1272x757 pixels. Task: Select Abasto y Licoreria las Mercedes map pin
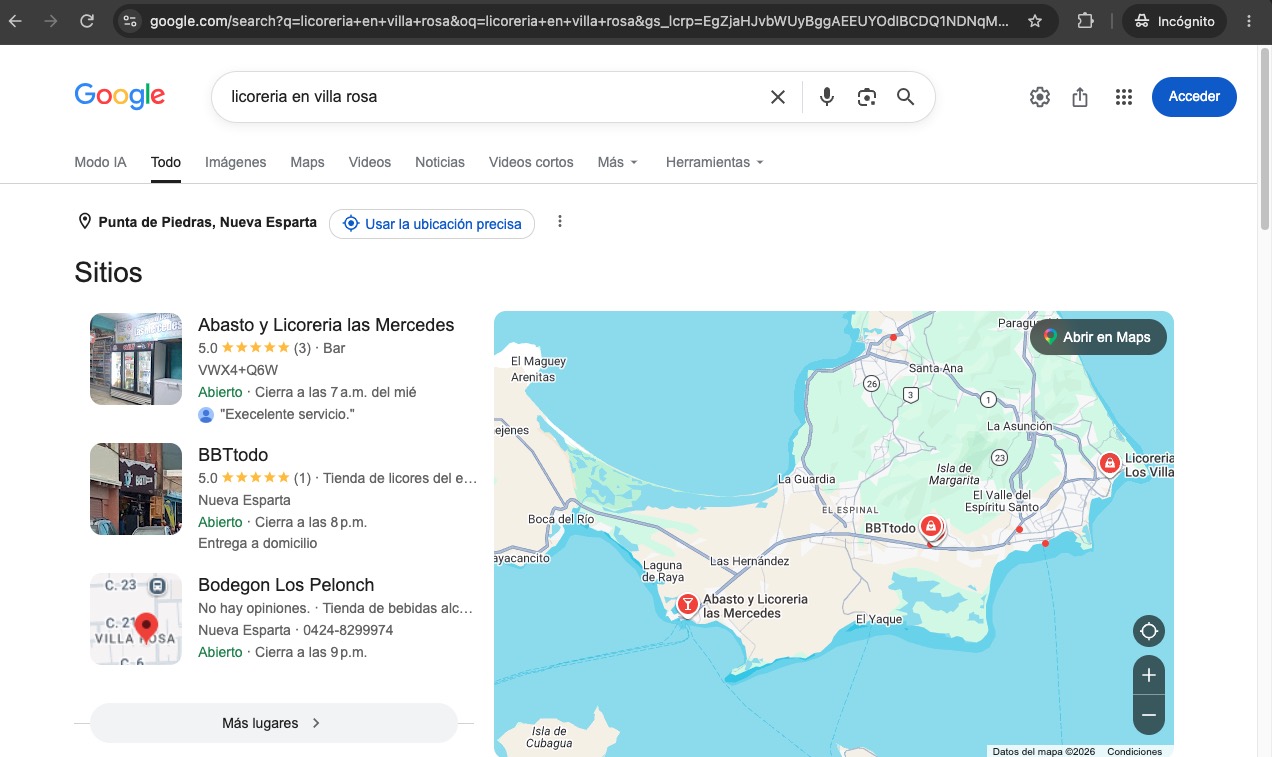pos(688,604)
